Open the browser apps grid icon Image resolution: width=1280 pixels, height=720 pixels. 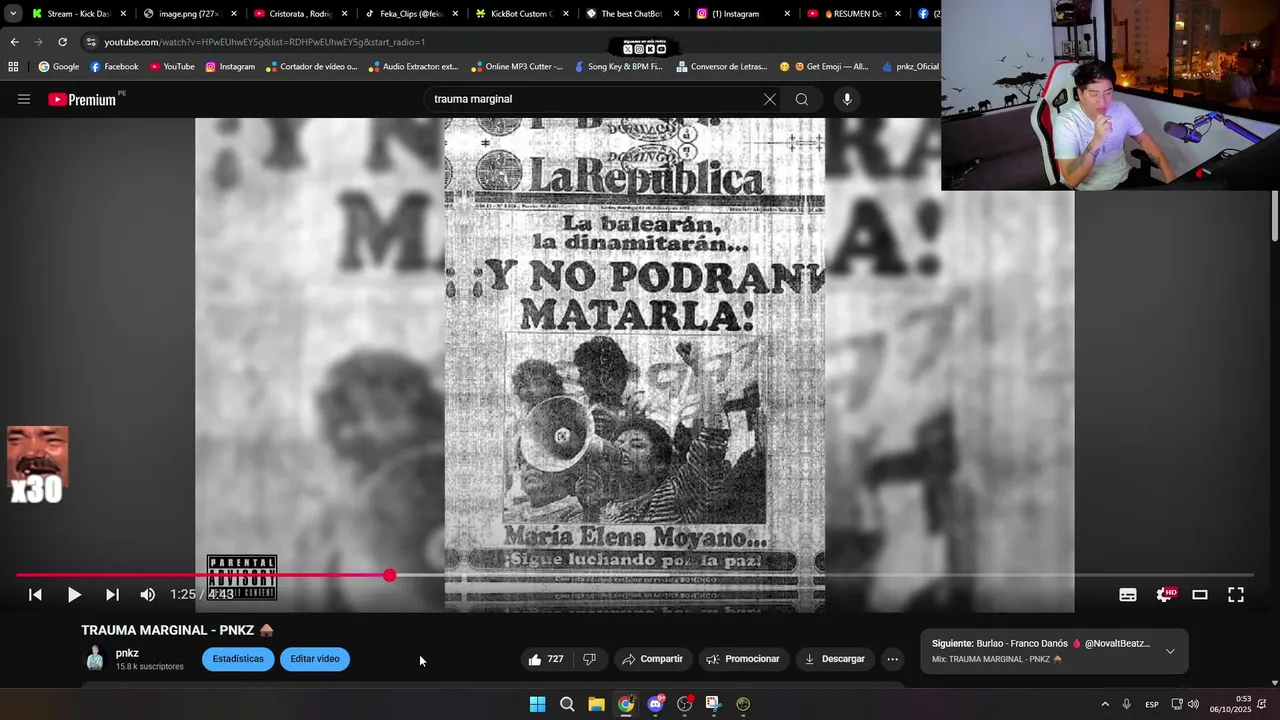click(x=13, y=67)
